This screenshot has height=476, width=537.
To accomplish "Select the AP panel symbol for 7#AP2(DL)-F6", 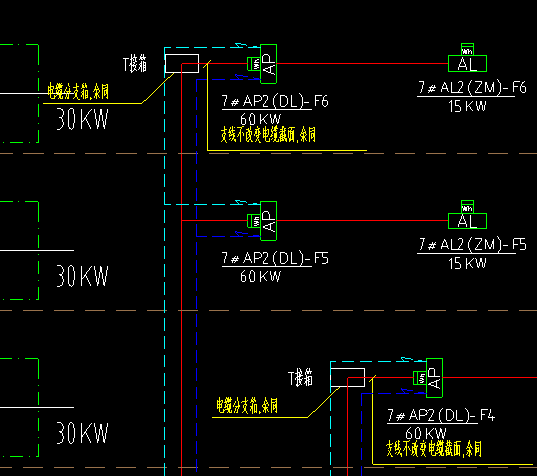I will tap(268, 64).
